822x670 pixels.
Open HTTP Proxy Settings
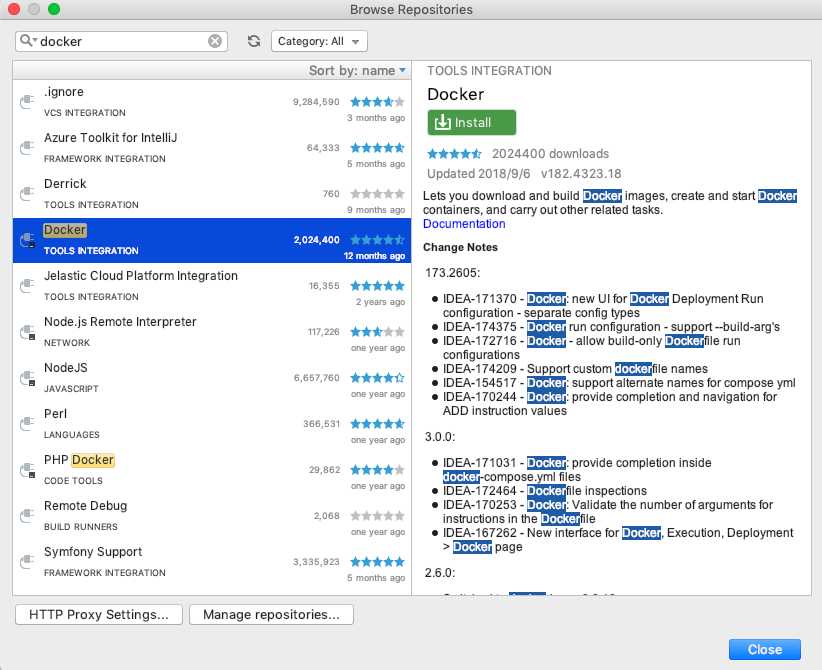click(99, 614)
